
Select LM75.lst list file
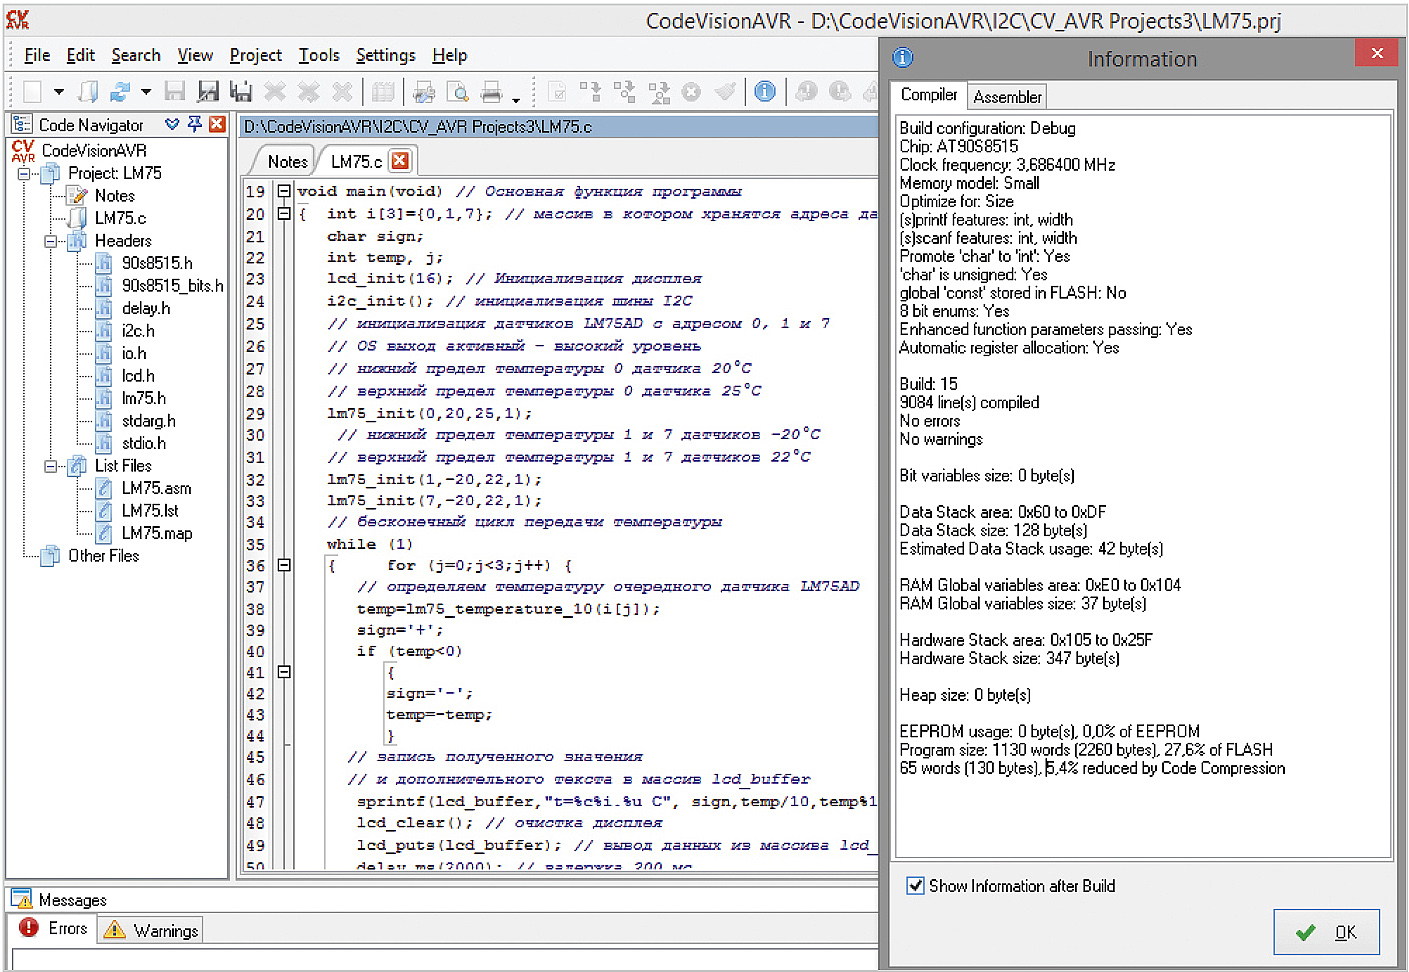tap(150, 511)
